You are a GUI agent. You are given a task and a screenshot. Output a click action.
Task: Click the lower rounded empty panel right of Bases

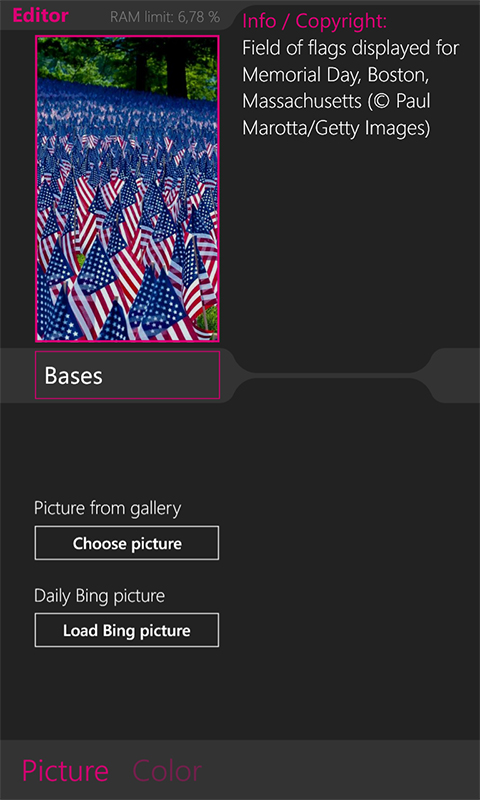(x=332, y=390)
